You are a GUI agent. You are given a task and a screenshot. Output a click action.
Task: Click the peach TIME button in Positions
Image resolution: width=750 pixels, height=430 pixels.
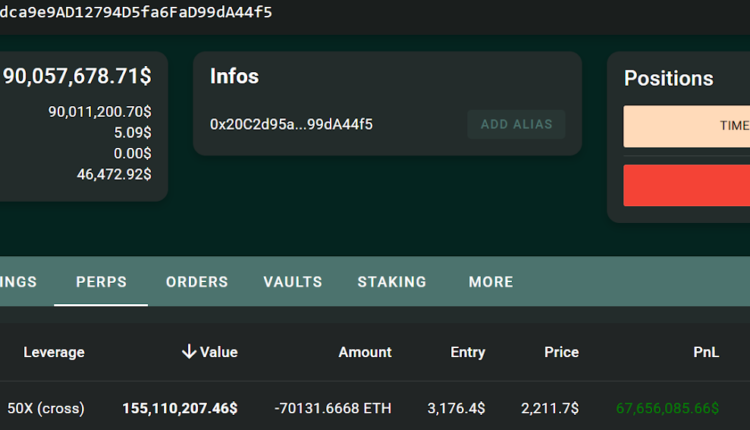pos(687,126)
